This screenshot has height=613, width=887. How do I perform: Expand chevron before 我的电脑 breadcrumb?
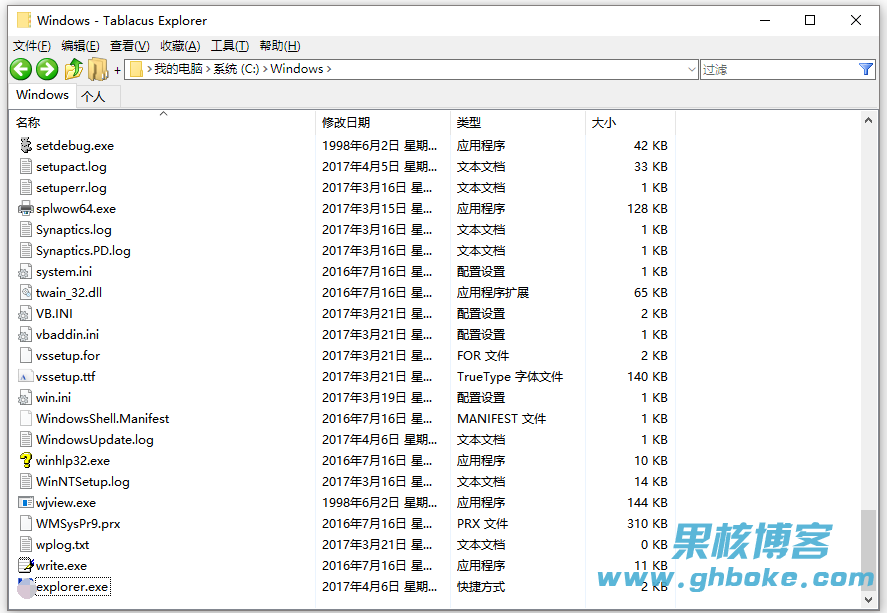[149, 69]
